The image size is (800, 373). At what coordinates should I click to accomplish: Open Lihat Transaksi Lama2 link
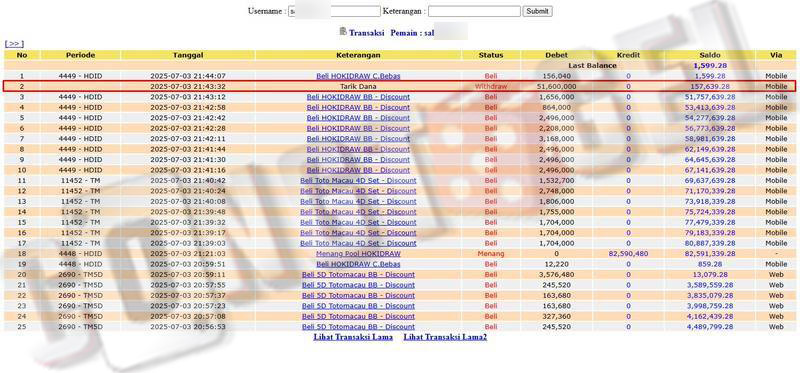pyautogui.click(x=445, y=337)
